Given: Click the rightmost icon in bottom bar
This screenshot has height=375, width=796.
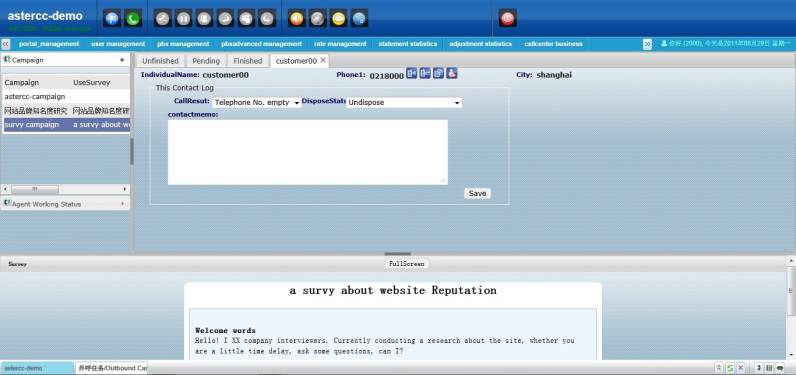Looking at the screenshot, I should coord(780,368).
